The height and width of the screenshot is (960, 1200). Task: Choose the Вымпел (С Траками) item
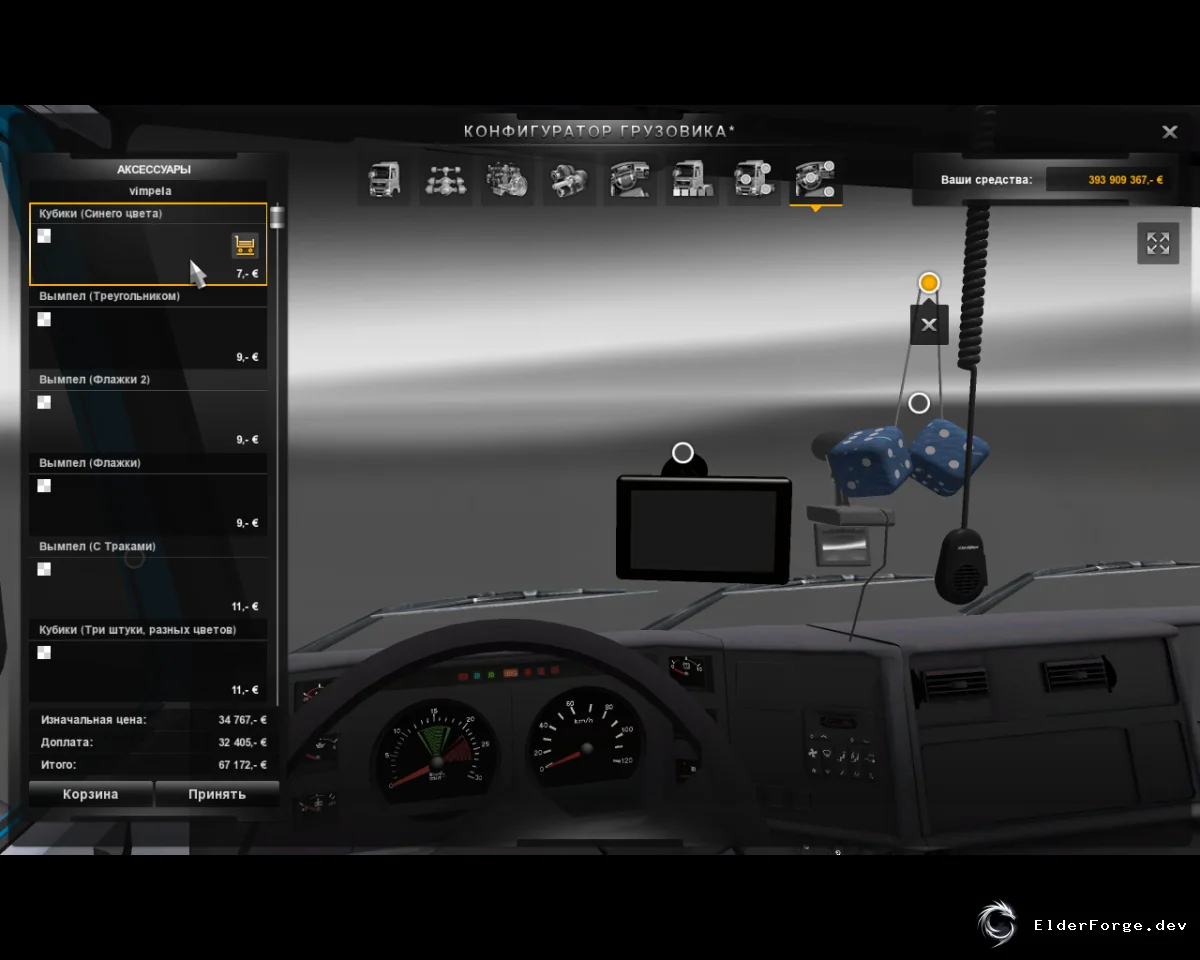148,577
